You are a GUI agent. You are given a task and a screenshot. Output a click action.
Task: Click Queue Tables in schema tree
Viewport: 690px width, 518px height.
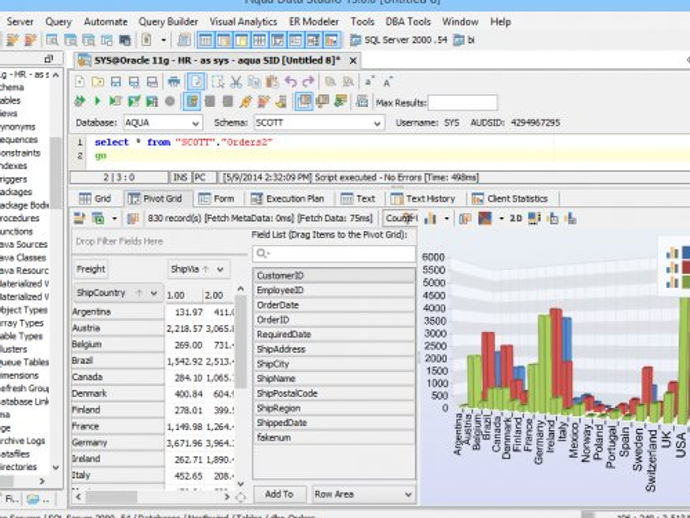coord(25,362)
